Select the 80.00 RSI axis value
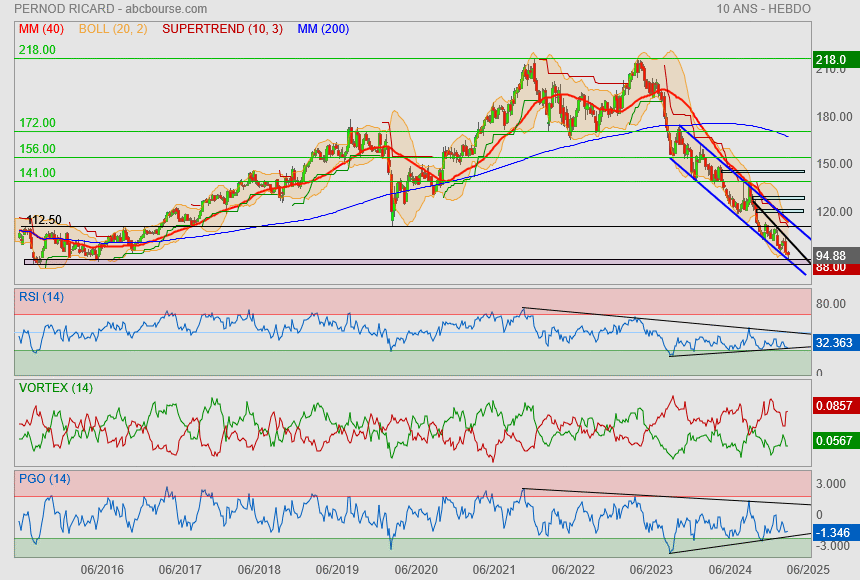This screenshot has height=580, width=860. (x=830, y=304)
